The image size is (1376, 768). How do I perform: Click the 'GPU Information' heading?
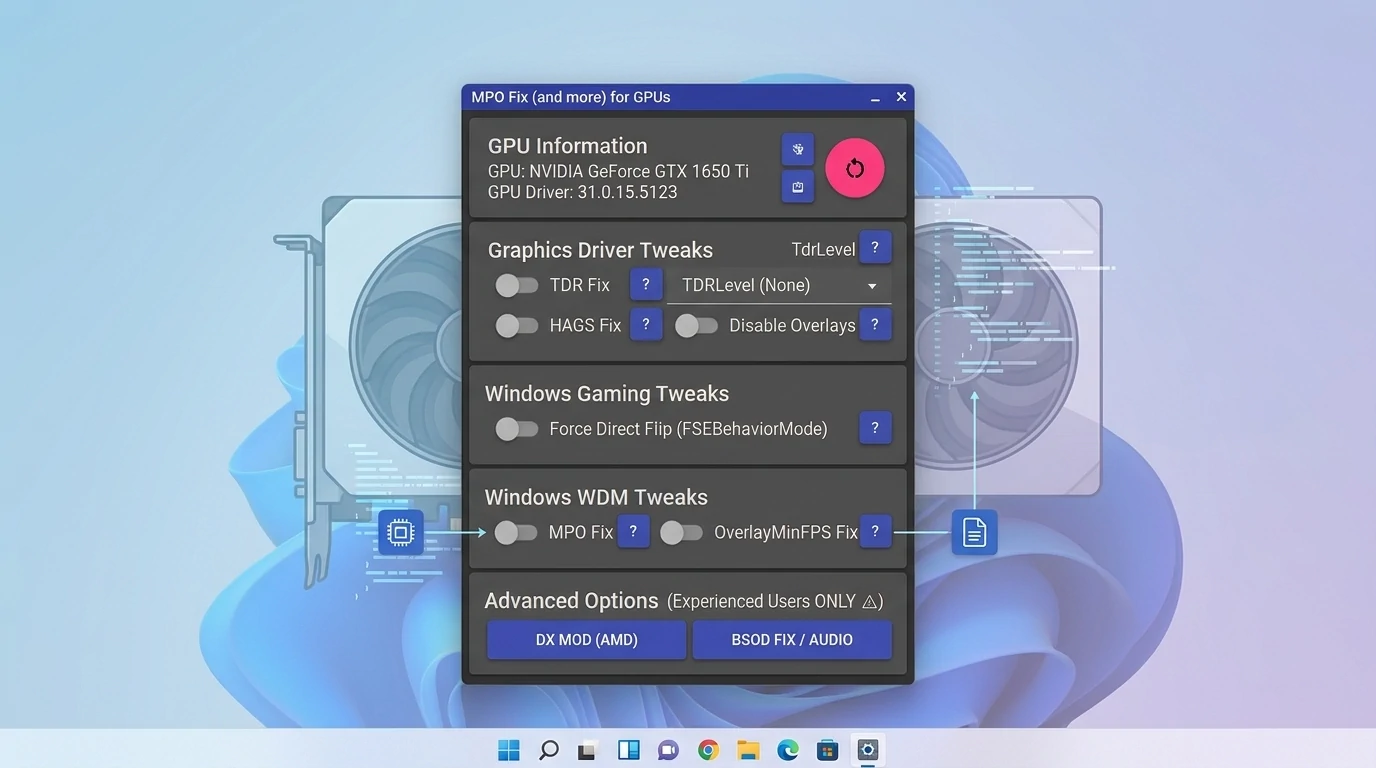567,146
